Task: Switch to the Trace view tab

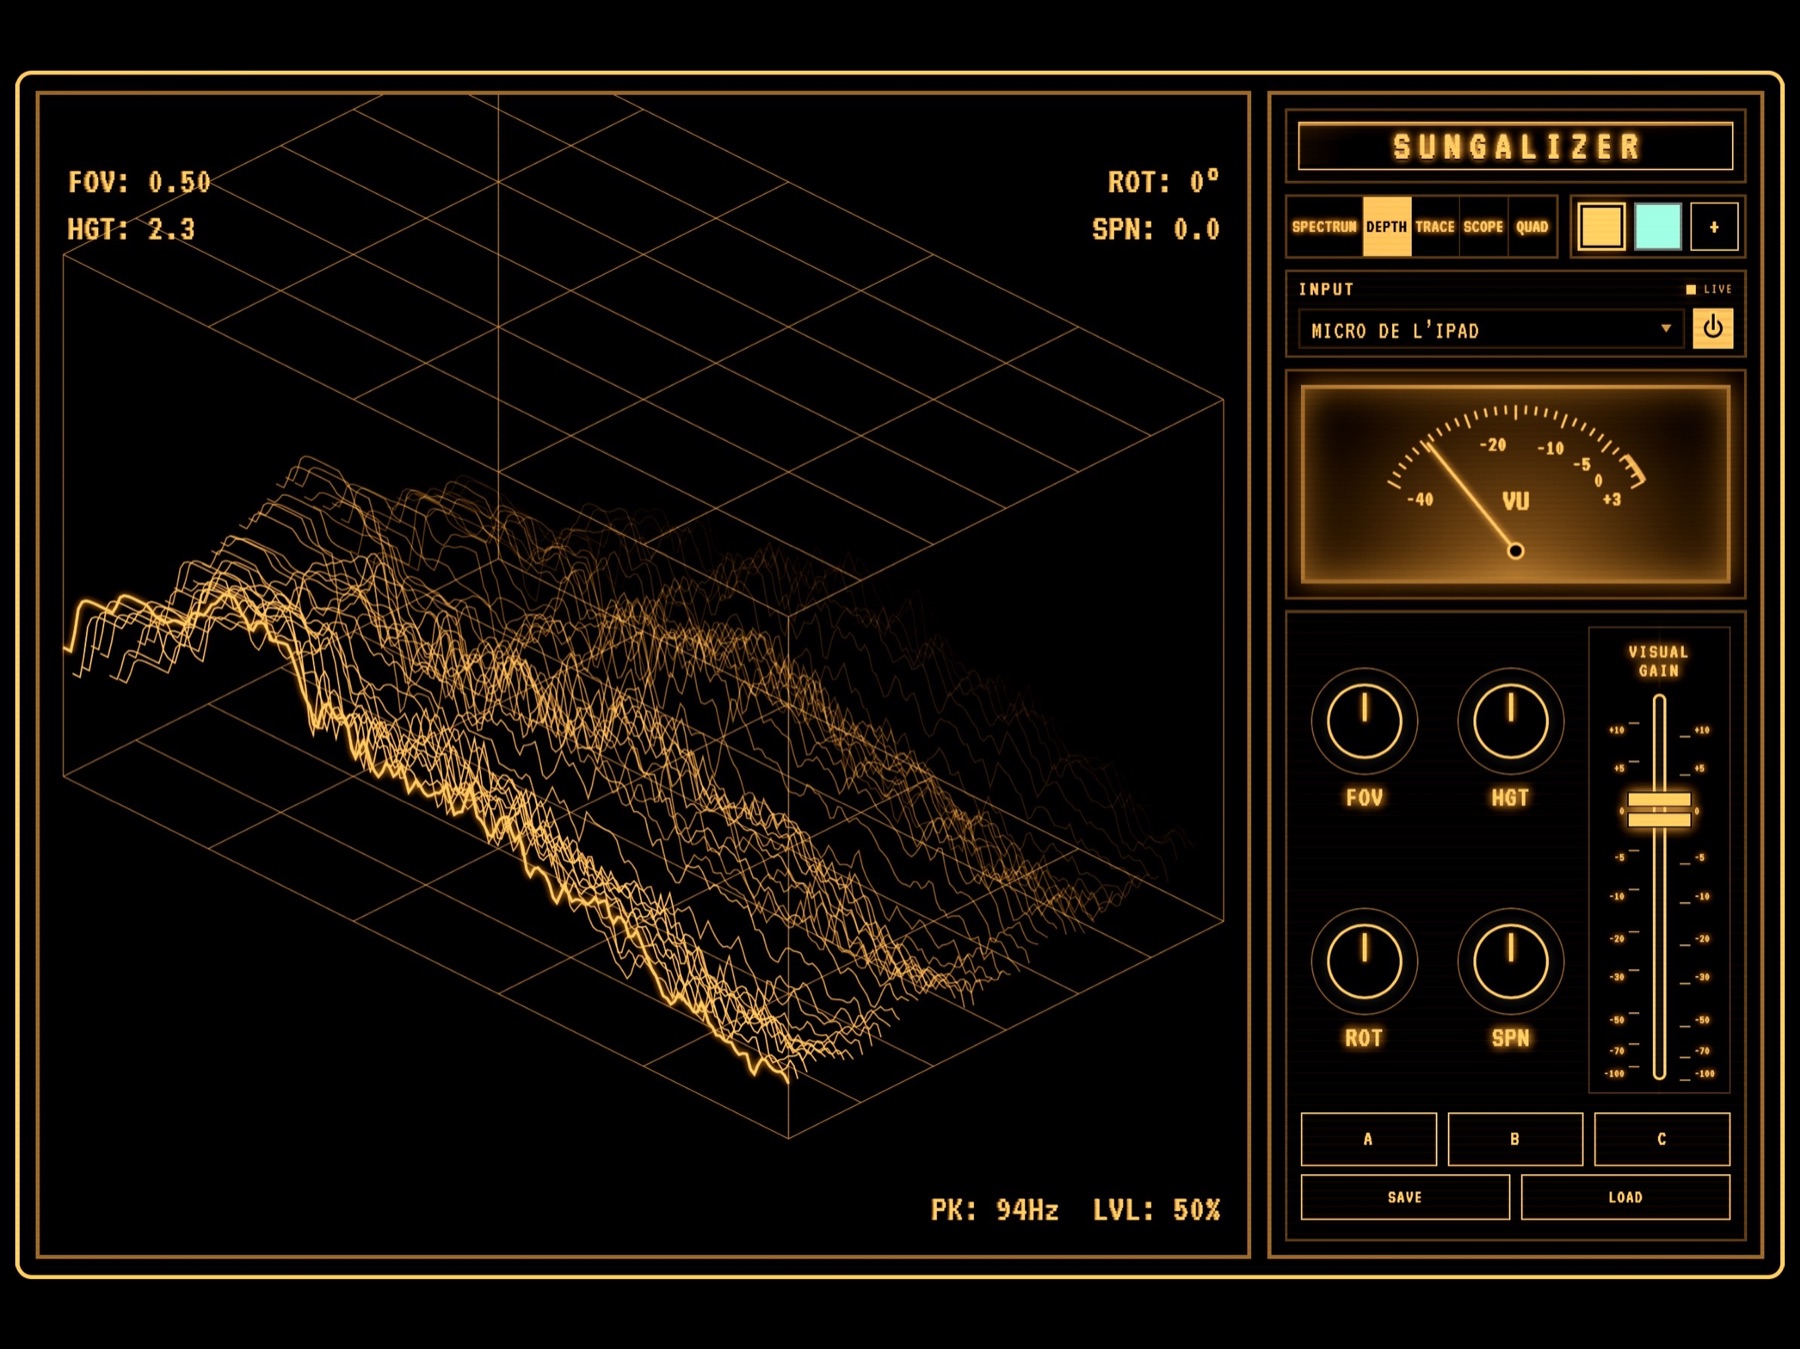Action: 1435,227
